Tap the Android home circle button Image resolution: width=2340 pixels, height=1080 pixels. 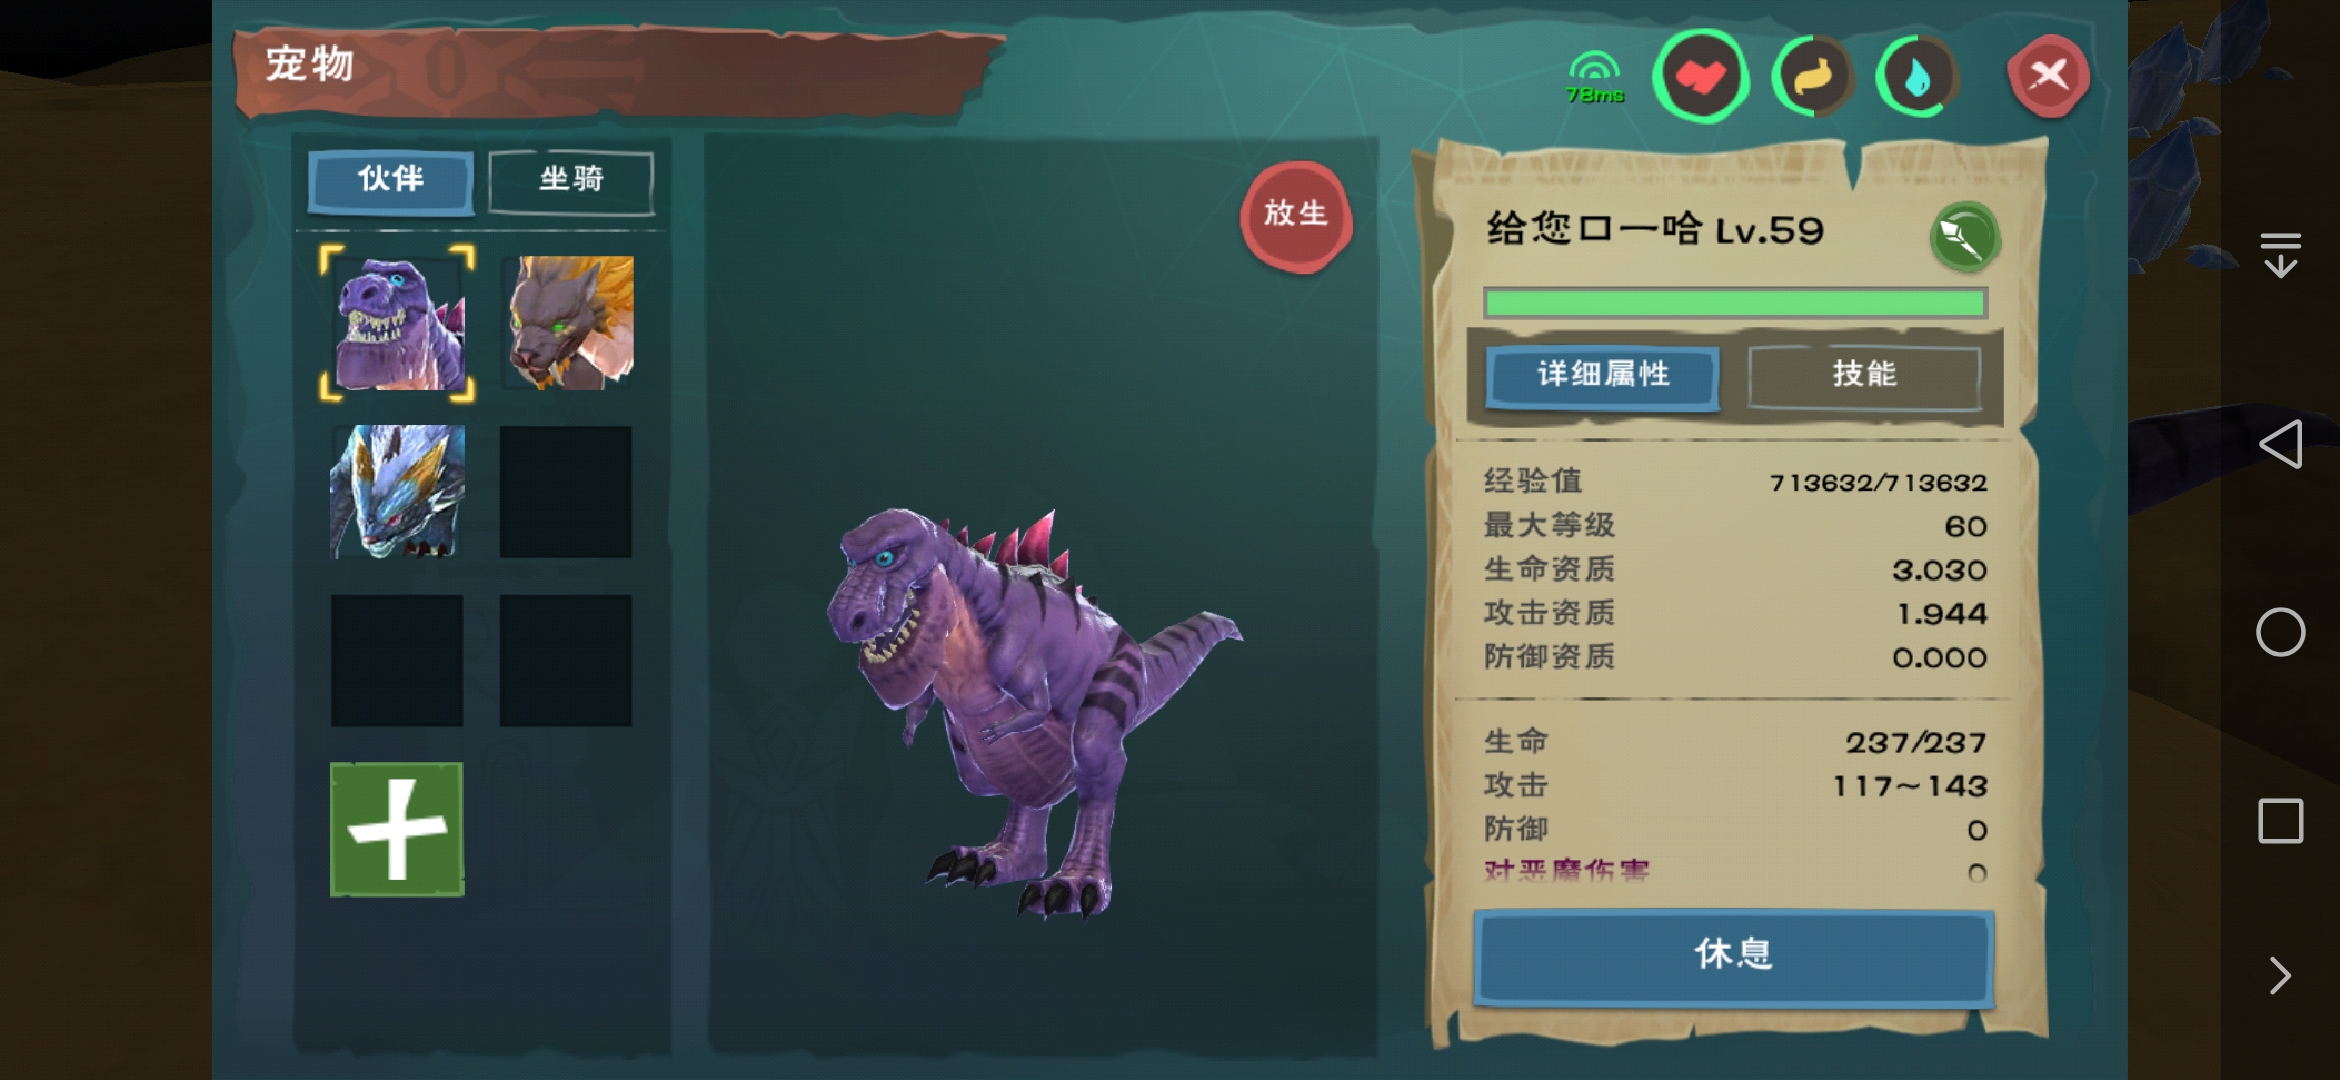(2281, 632)
